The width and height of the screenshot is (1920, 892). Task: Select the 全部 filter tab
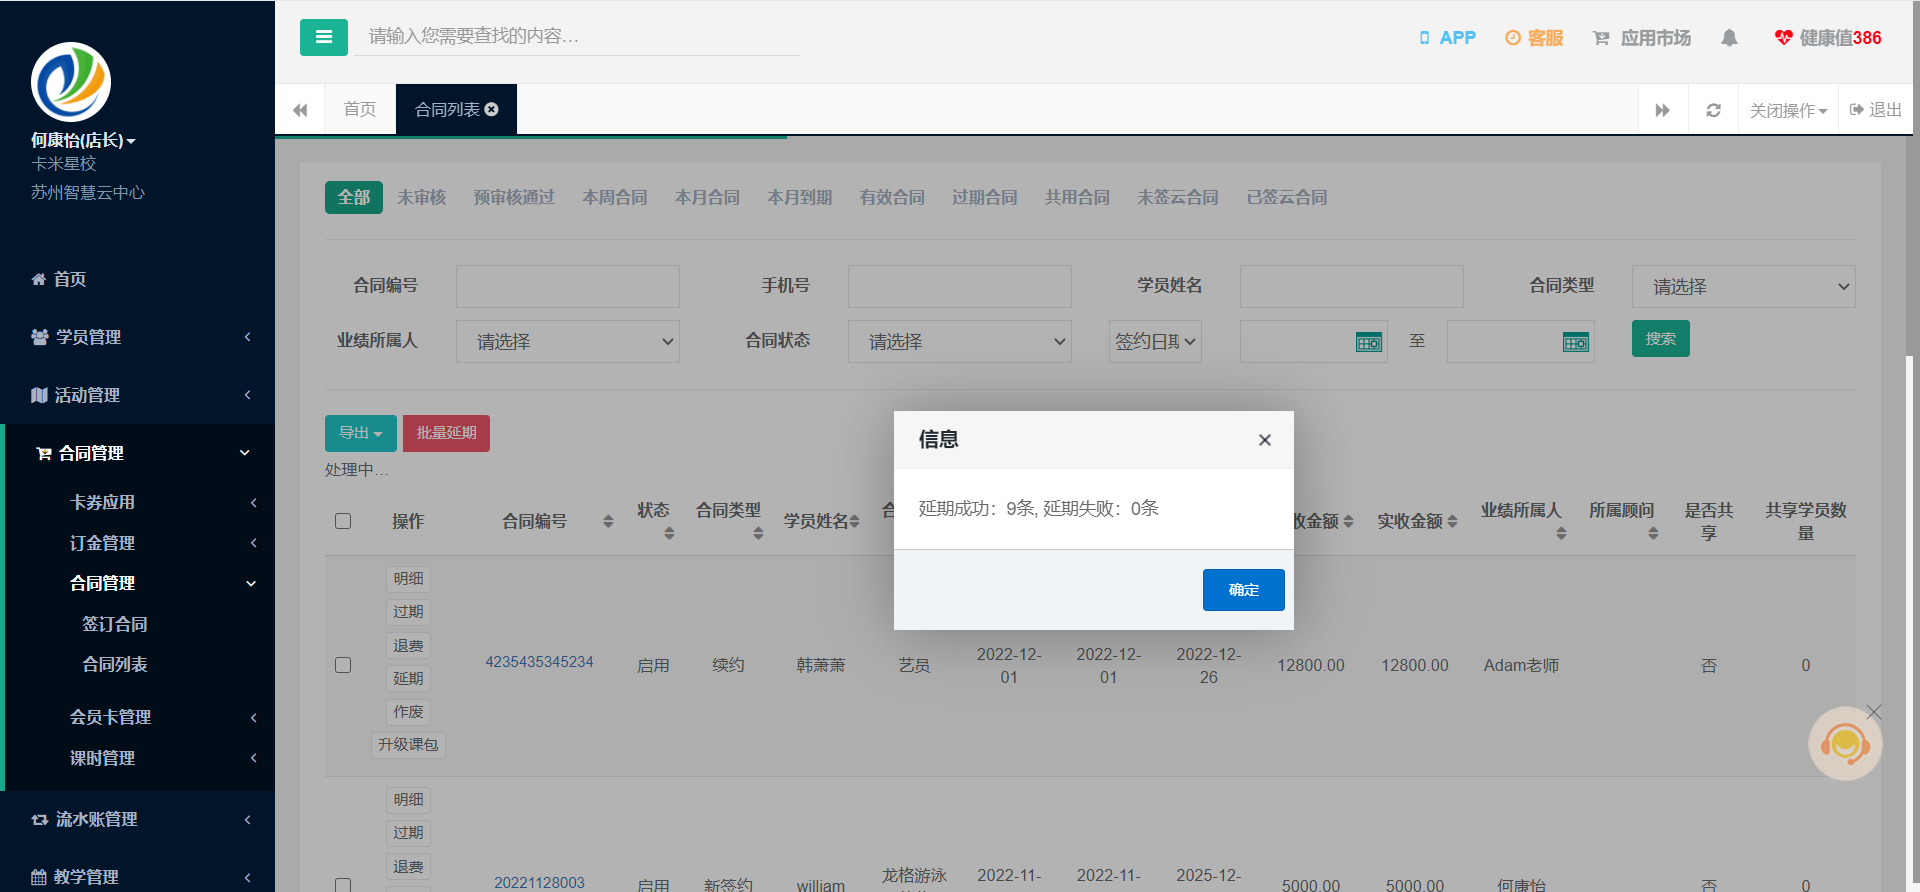[354, 197]
